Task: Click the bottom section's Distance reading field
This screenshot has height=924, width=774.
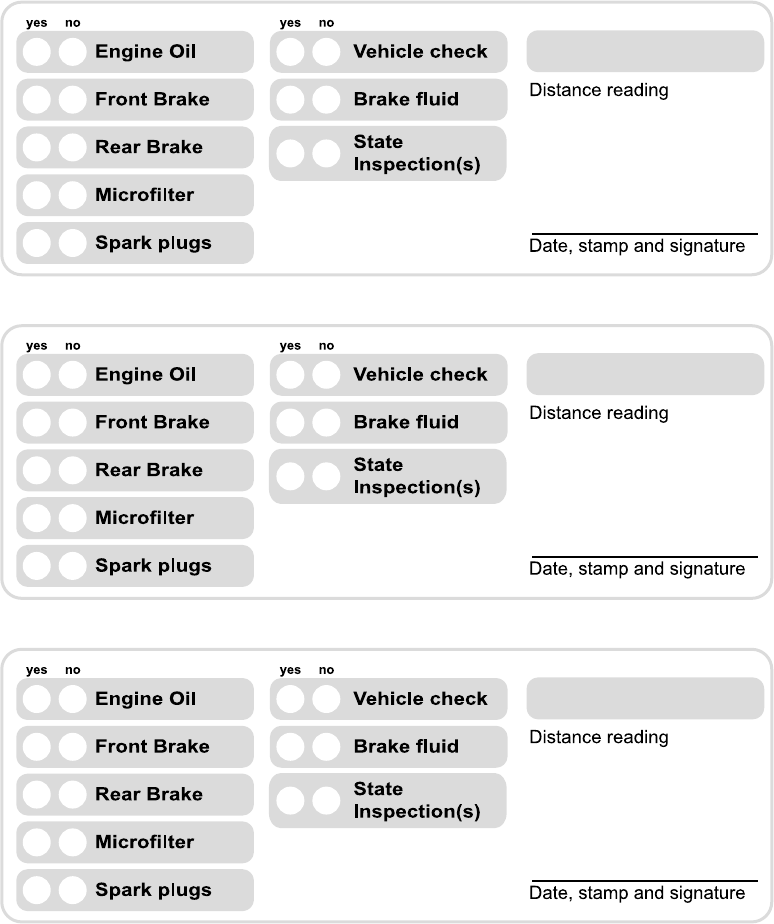Action: (x=645, y=699)
